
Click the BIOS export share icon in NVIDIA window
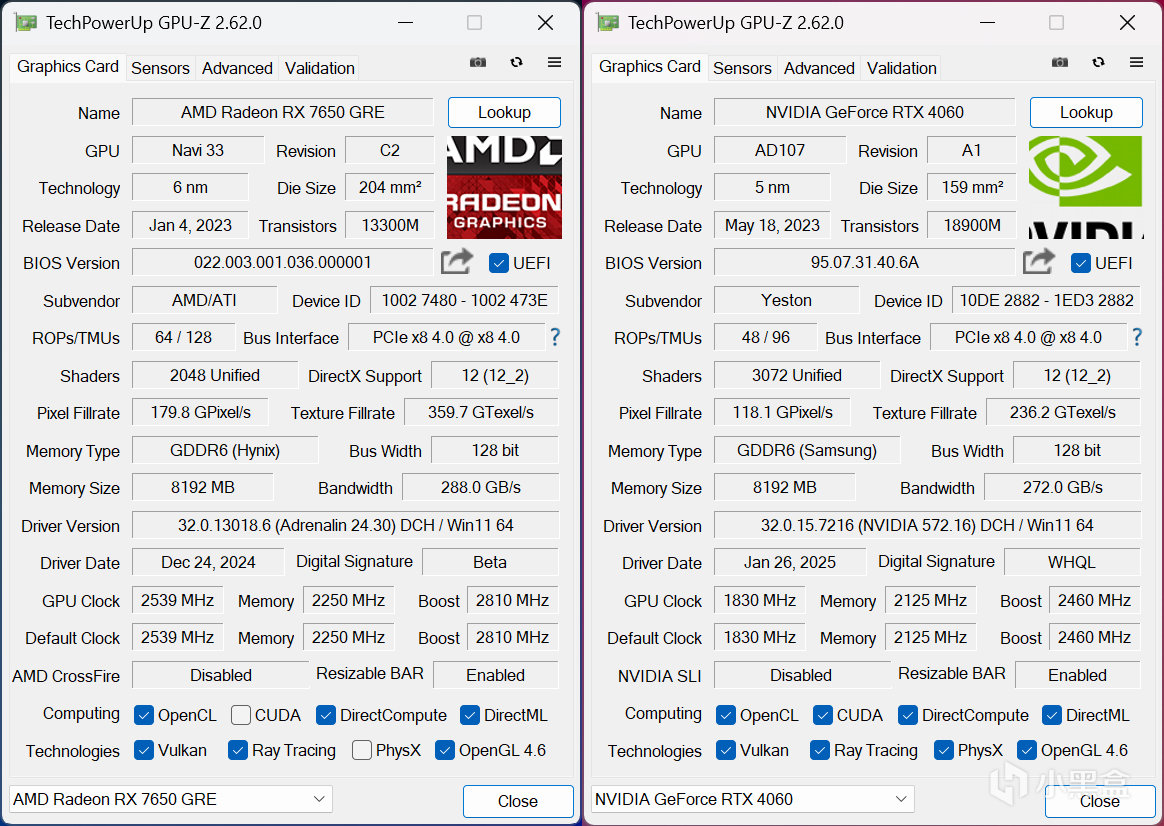tap(1039, 261)
